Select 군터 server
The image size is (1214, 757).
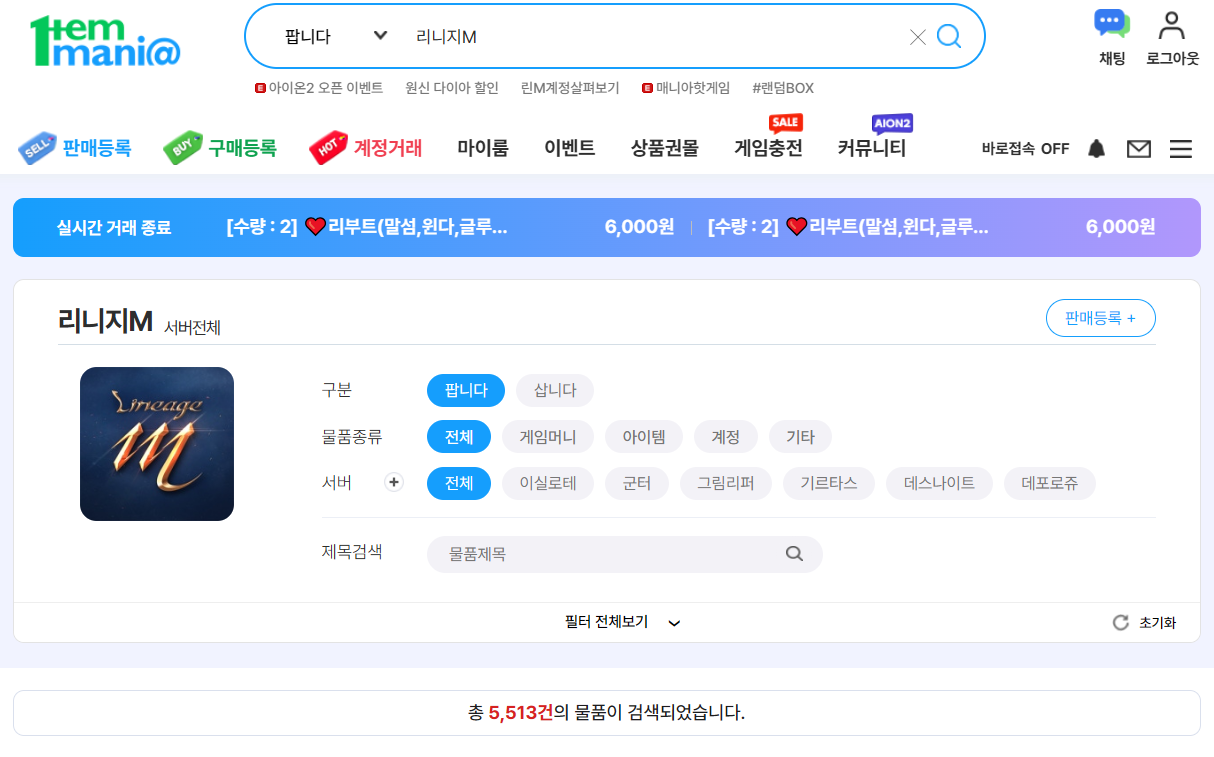click(637, 483)
